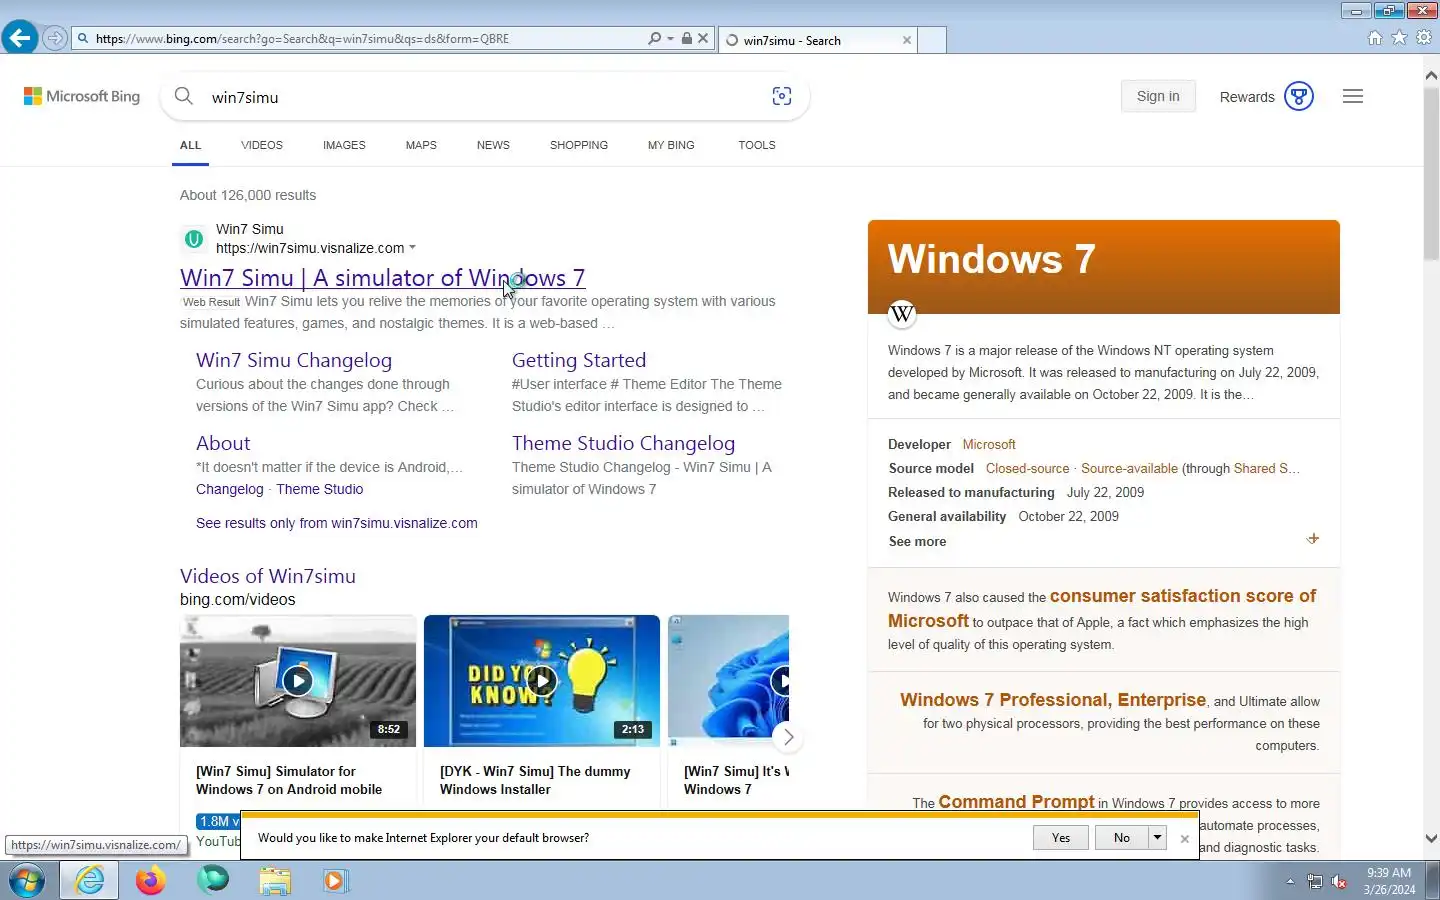Click the browser forward arrow button
1440x900 pixels.
(55, 38)
